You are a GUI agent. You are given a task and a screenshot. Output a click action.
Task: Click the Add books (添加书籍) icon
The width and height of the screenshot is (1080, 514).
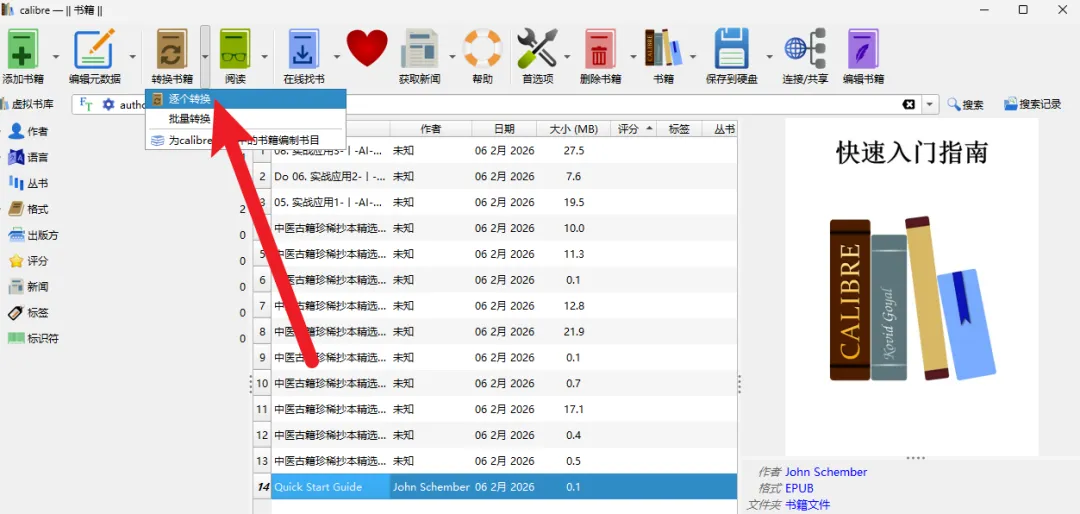(23, 48)
